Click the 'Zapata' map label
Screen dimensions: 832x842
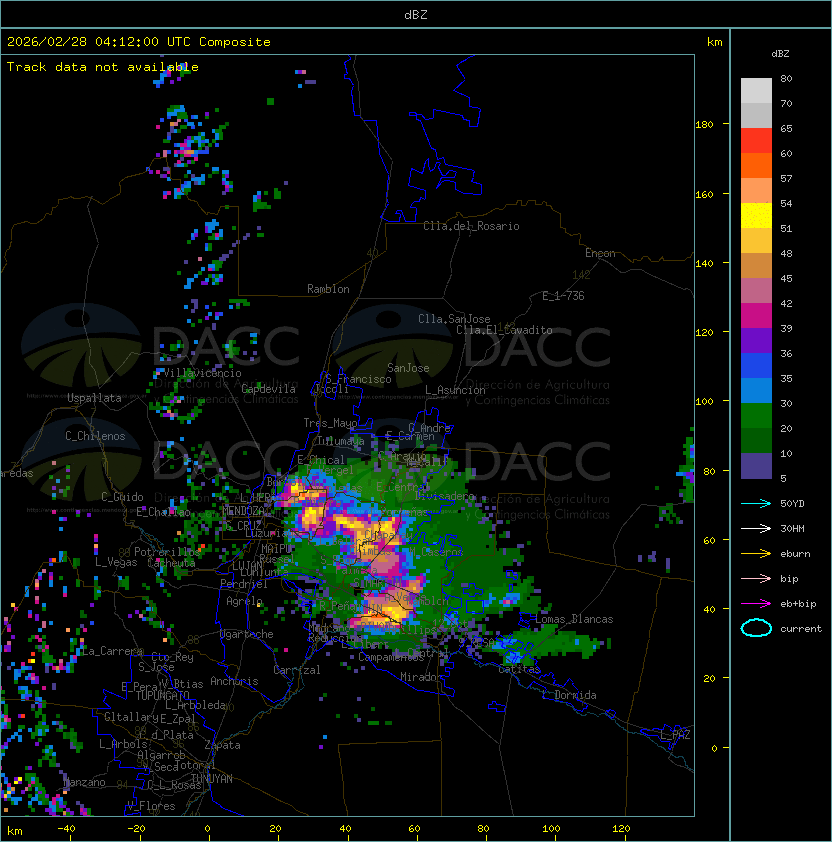coord(222,745)
